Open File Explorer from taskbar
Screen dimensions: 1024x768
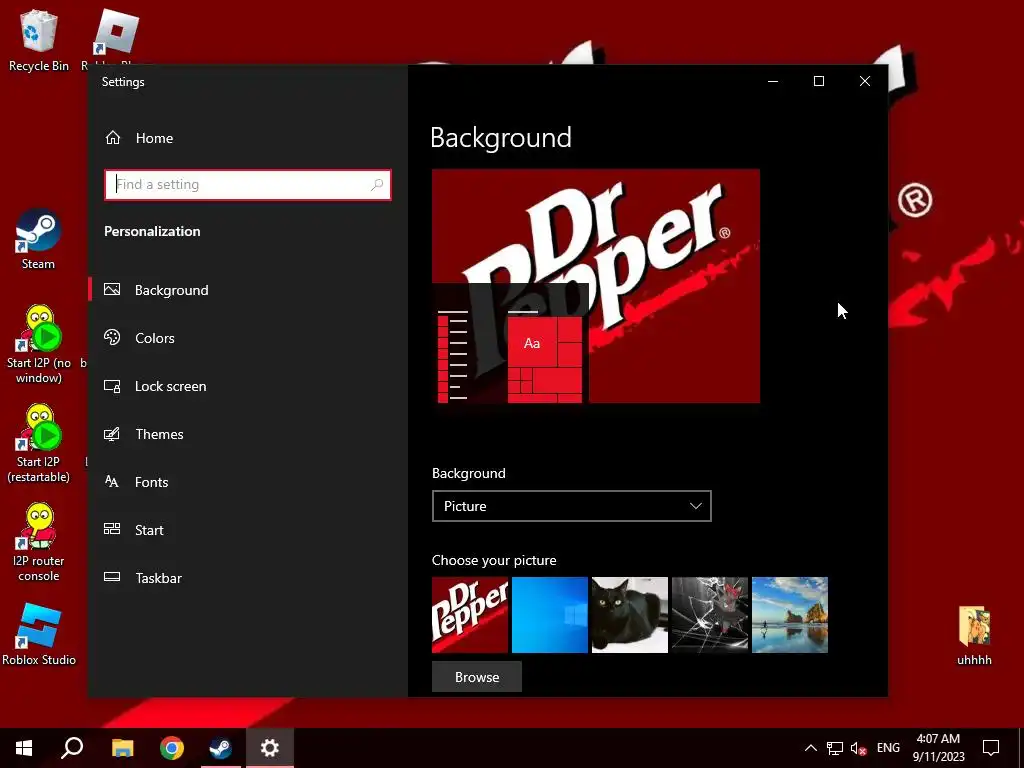point(122,748)
